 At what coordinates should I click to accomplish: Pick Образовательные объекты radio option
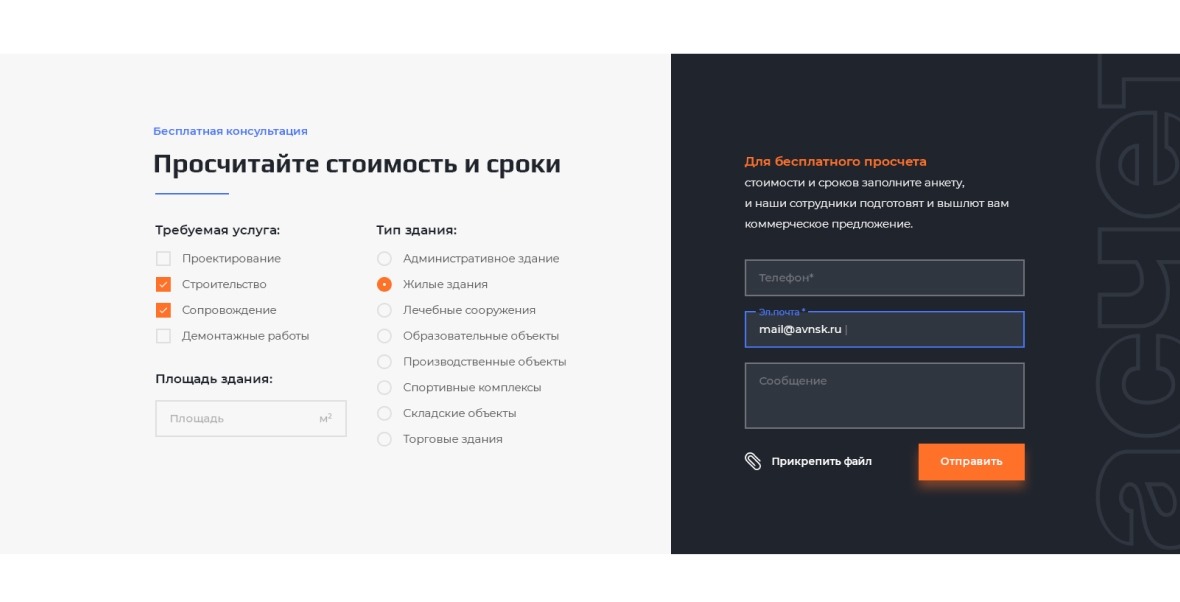coord(384,336)
